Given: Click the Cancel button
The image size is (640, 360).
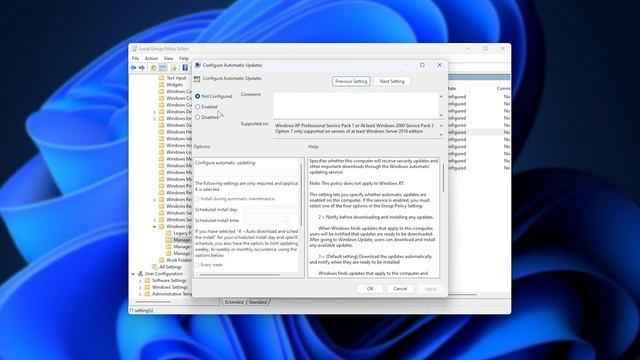Looking at the screenshot, I should 400,289.
